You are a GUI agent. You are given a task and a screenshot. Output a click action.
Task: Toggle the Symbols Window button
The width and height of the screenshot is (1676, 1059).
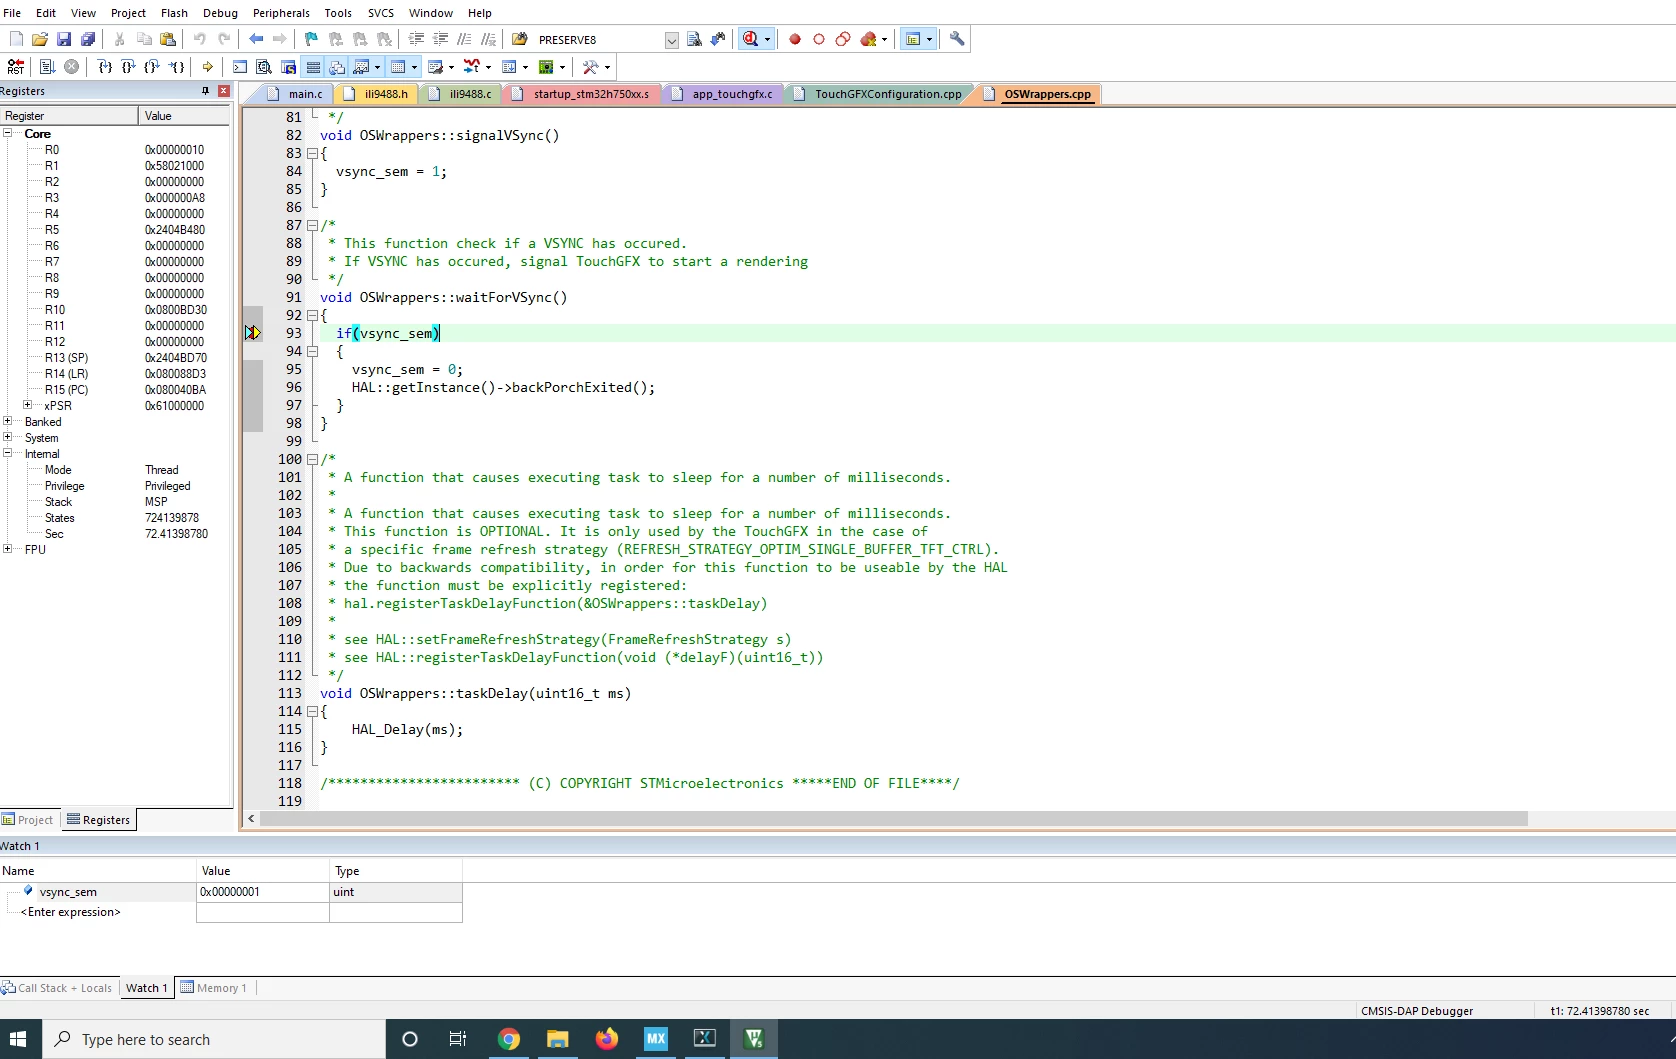(x=288, y=67)
